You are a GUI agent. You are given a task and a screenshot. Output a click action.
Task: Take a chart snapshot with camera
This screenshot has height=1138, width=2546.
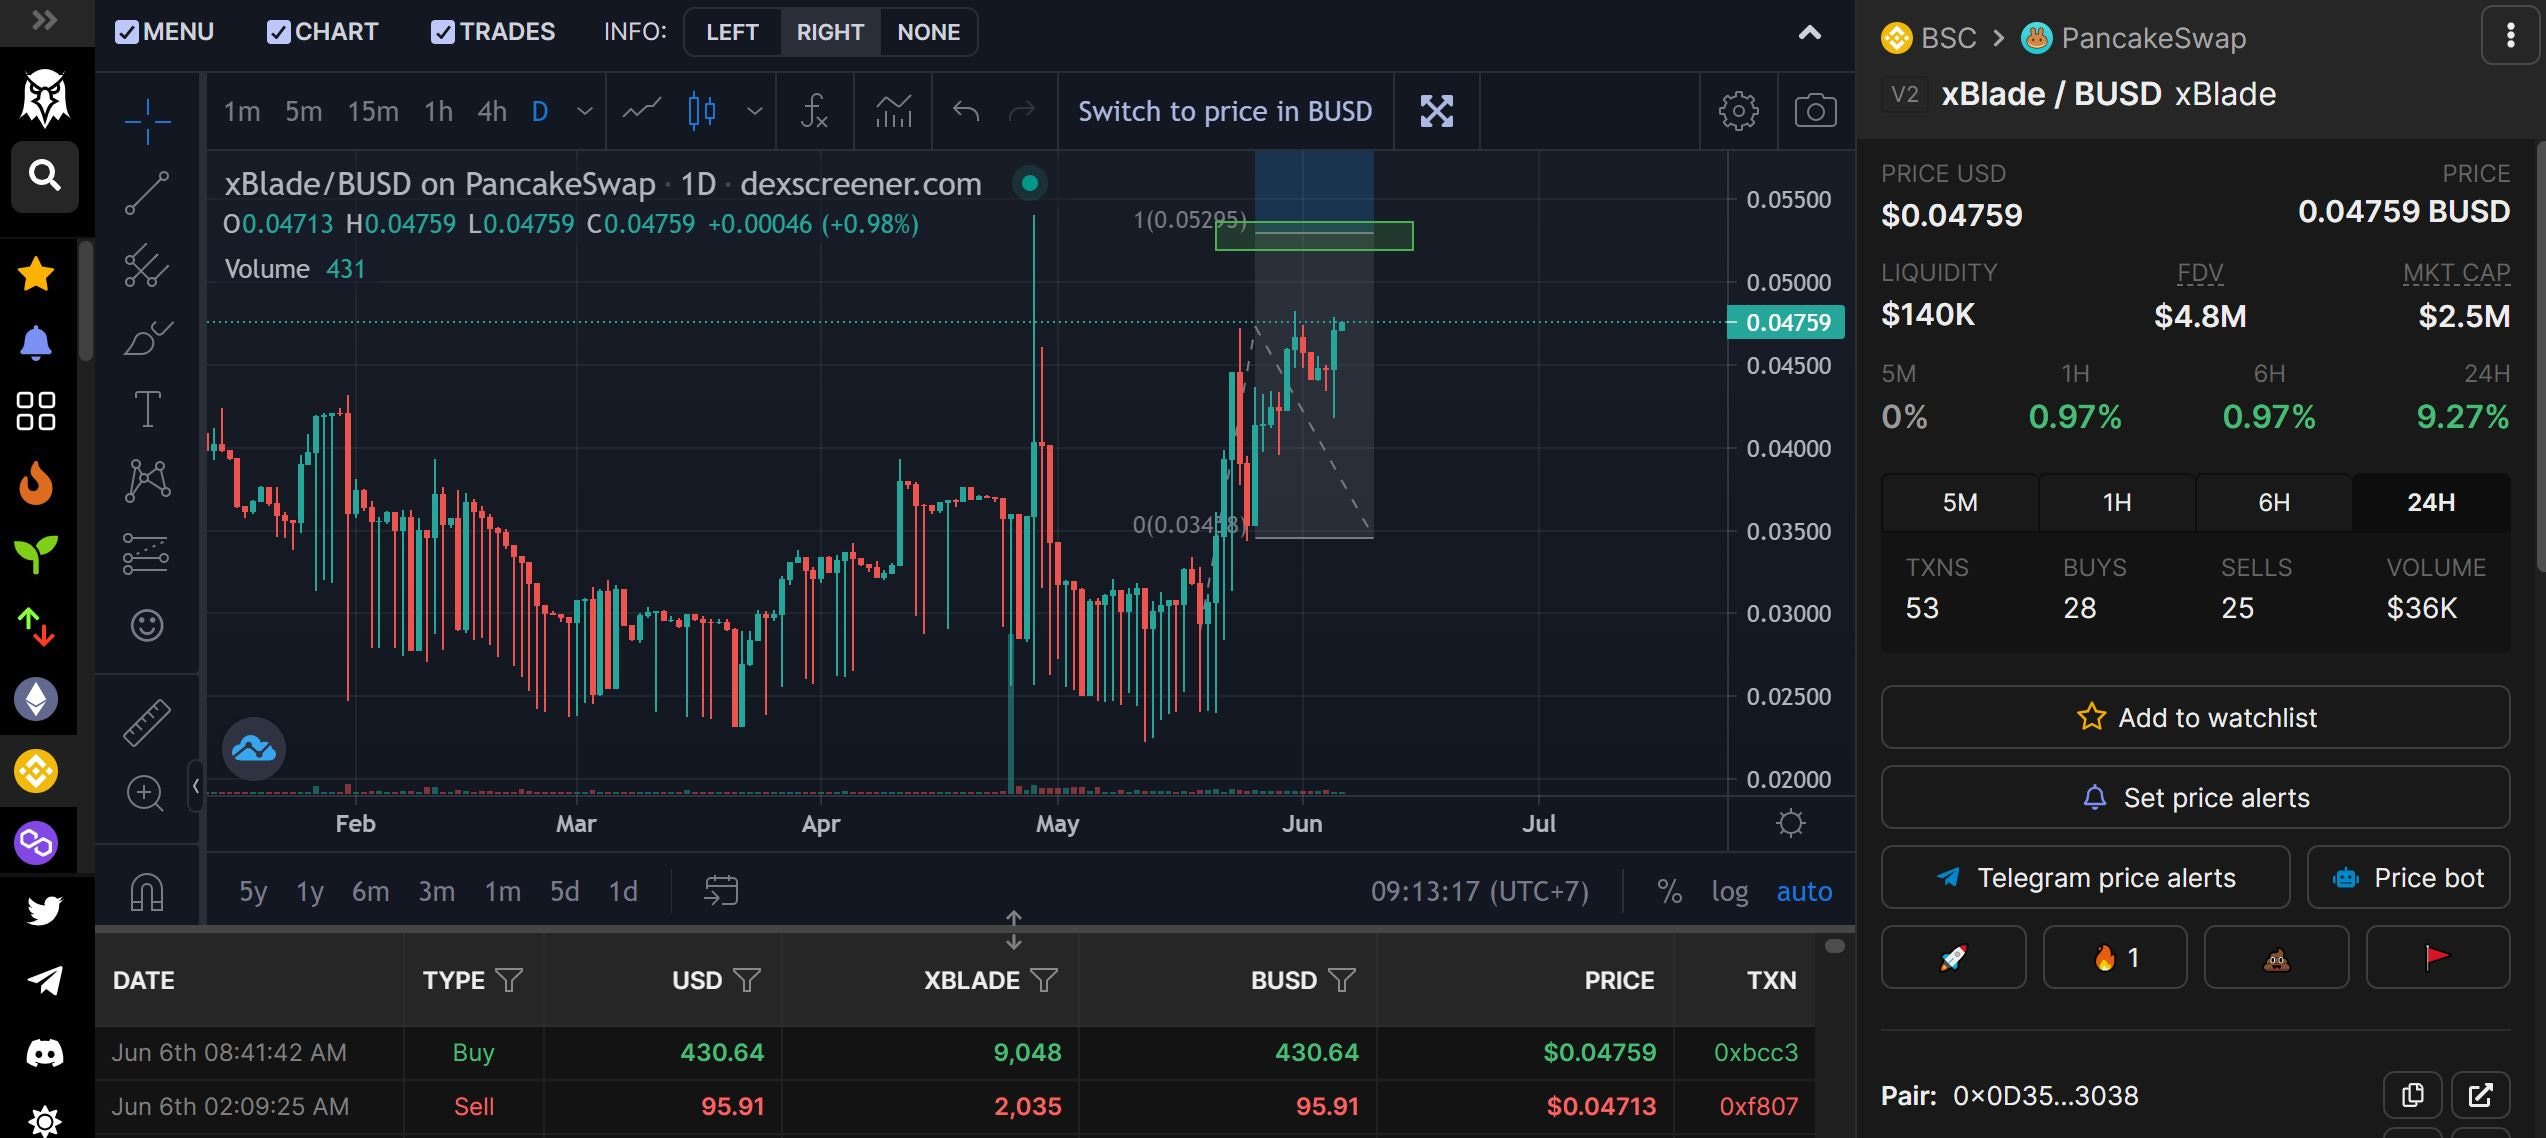pyautogui.click(x=1815, y=111)
